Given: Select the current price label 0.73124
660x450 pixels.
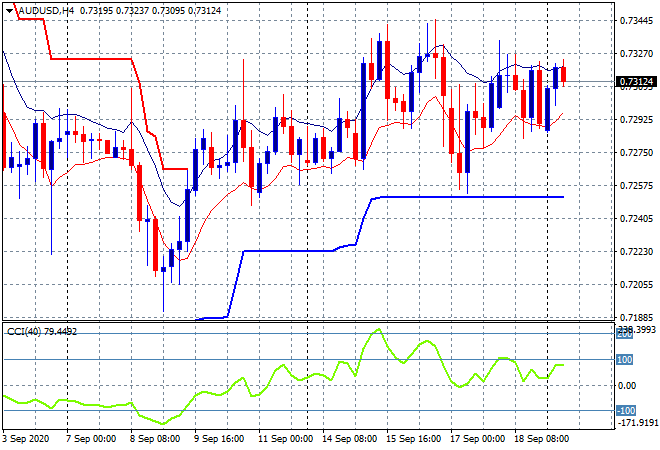Looking at the screenshot, I should point(636,81).
